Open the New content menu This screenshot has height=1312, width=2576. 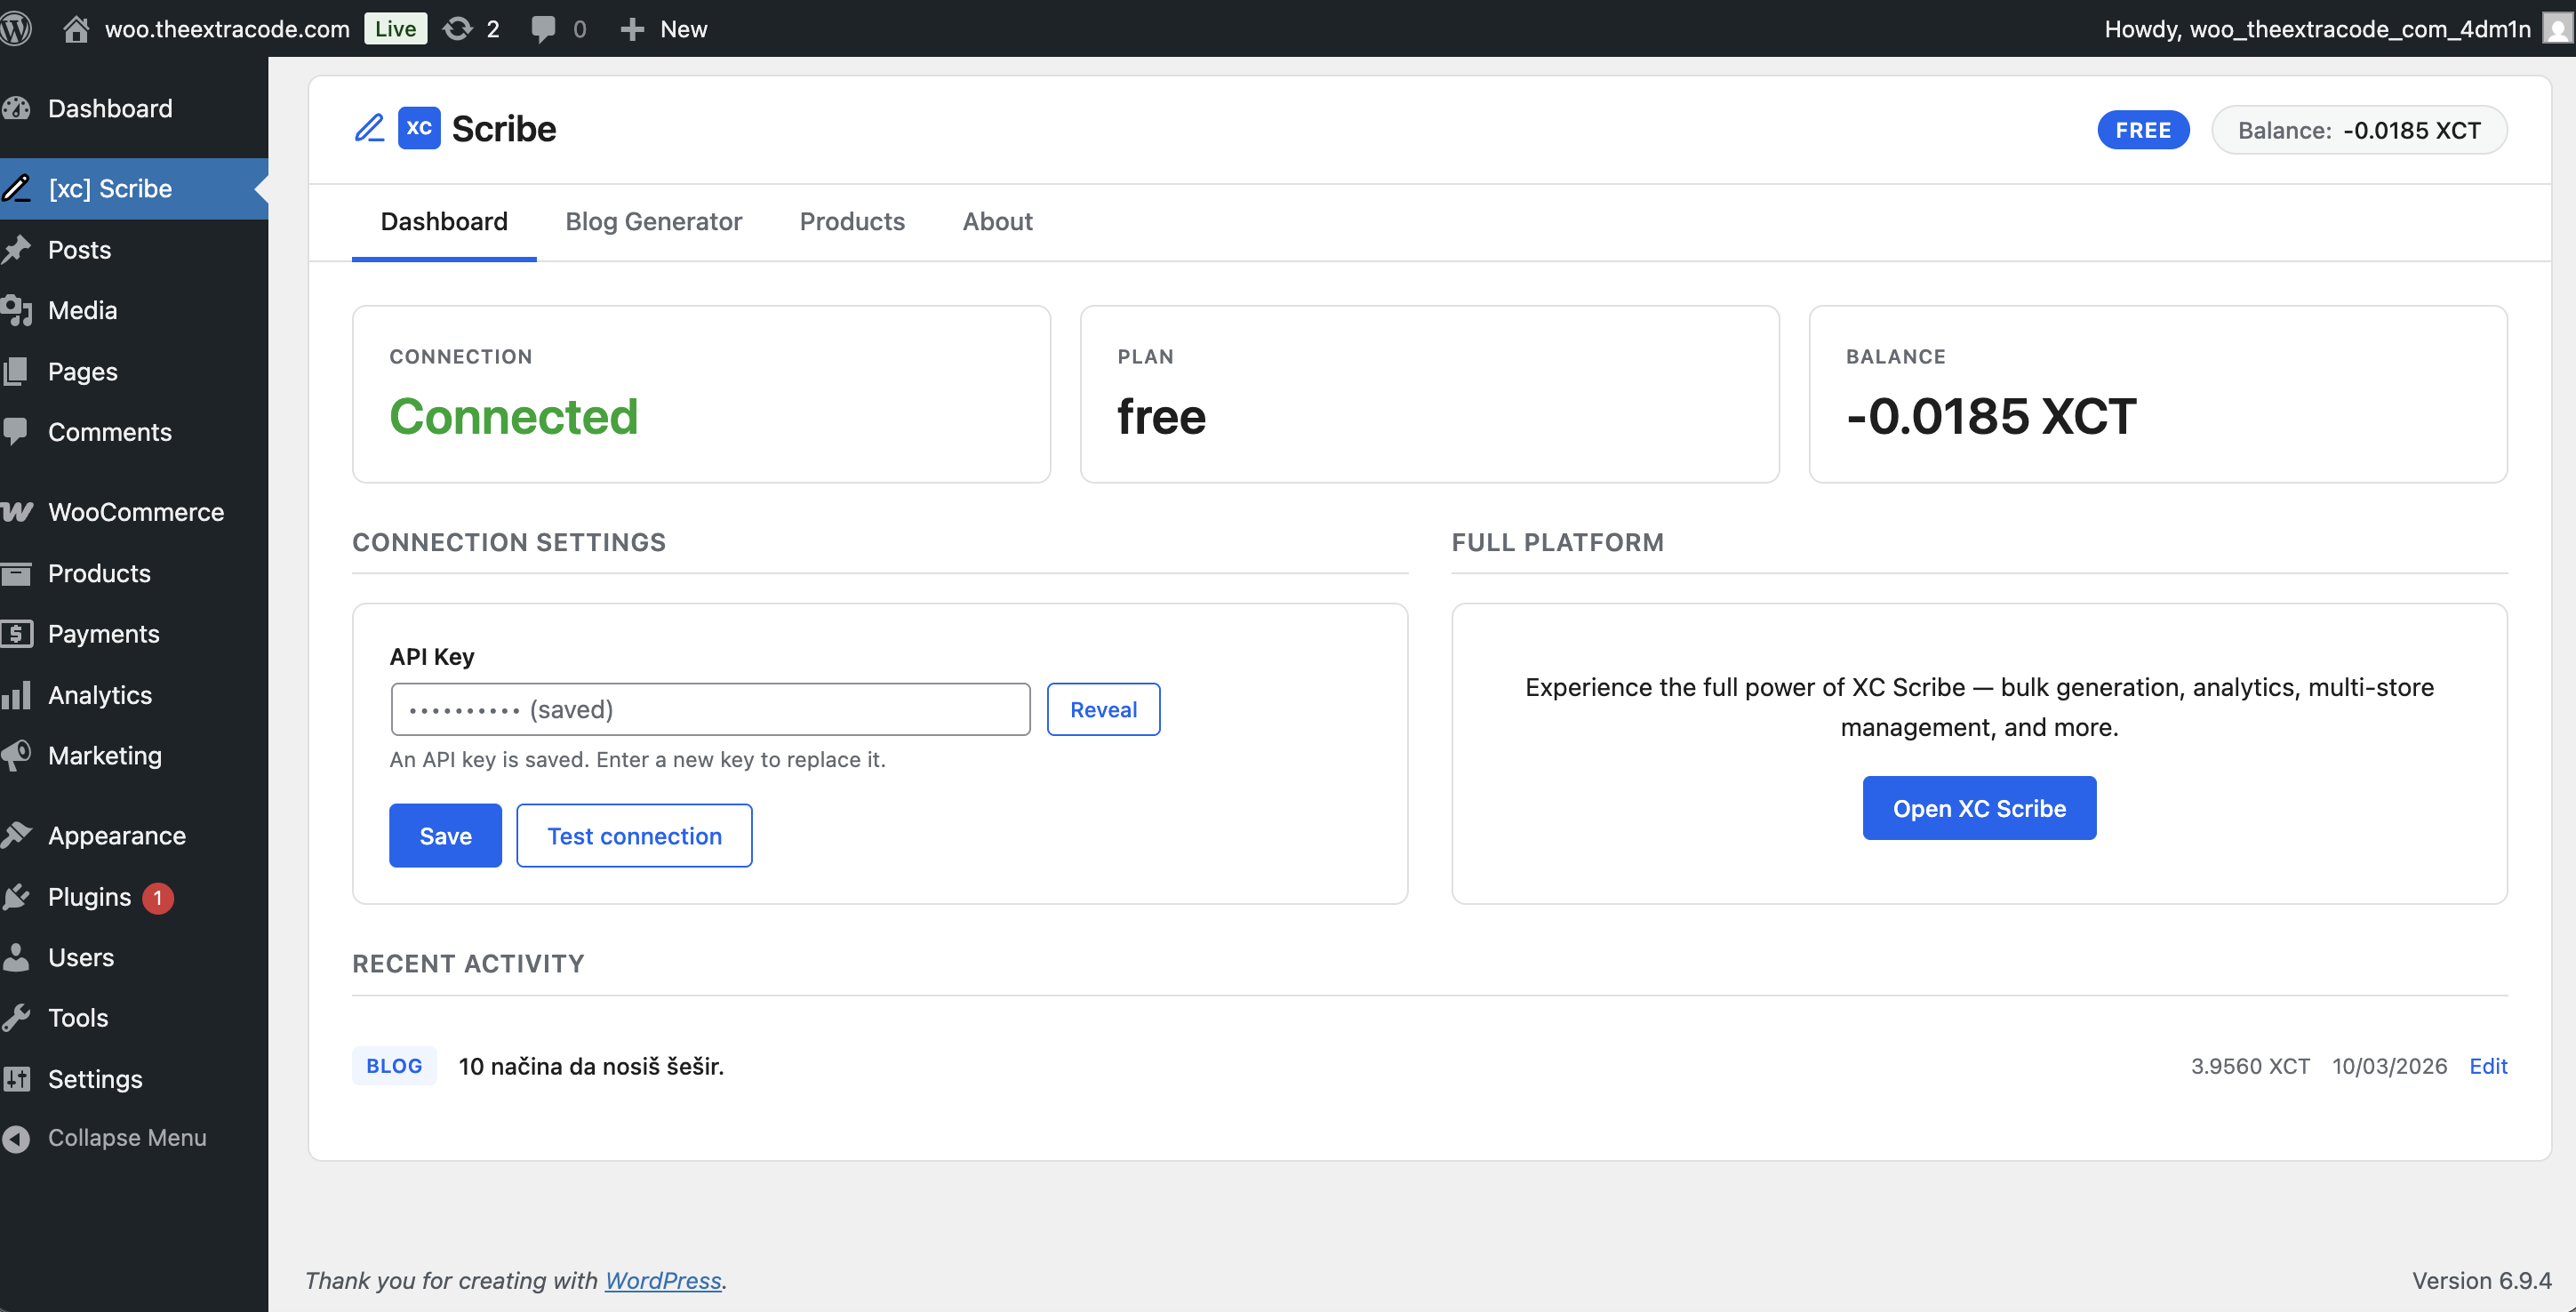pos(664,28)
